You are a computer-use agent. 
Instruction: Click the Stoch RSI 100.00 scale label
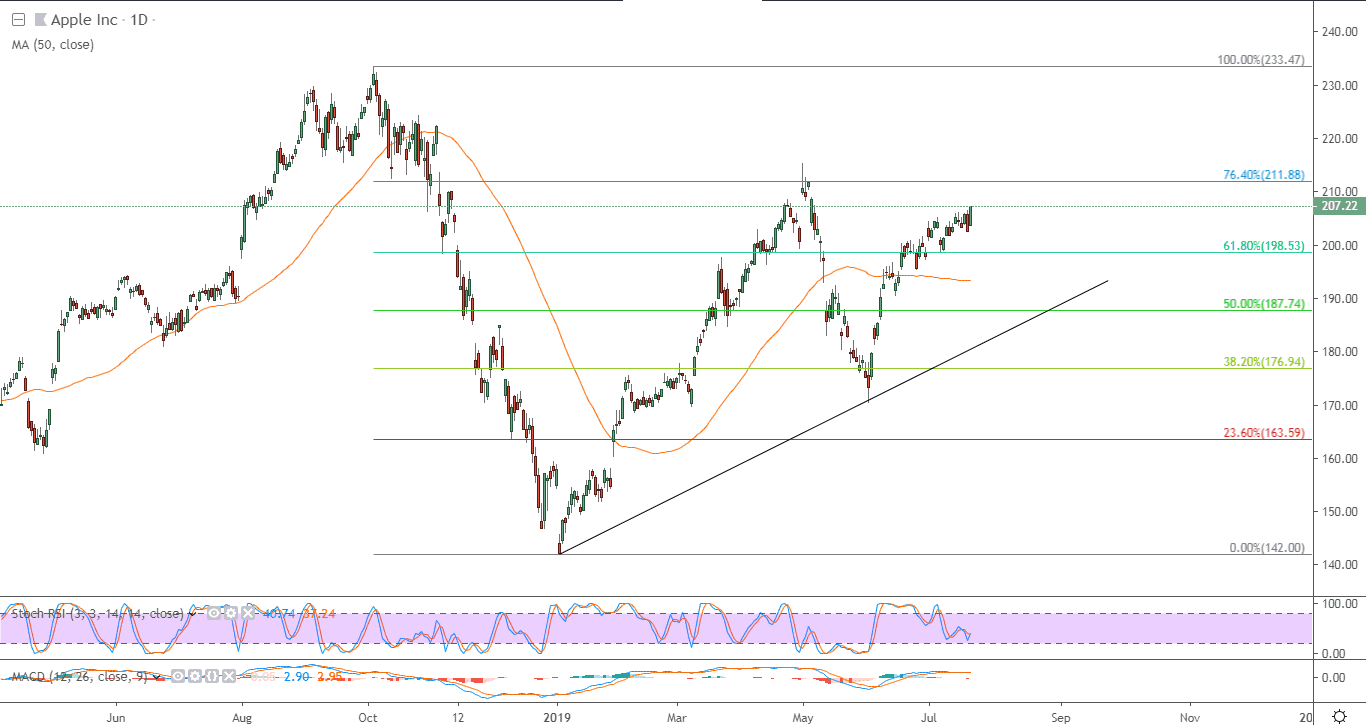(x=1338, y=603)
